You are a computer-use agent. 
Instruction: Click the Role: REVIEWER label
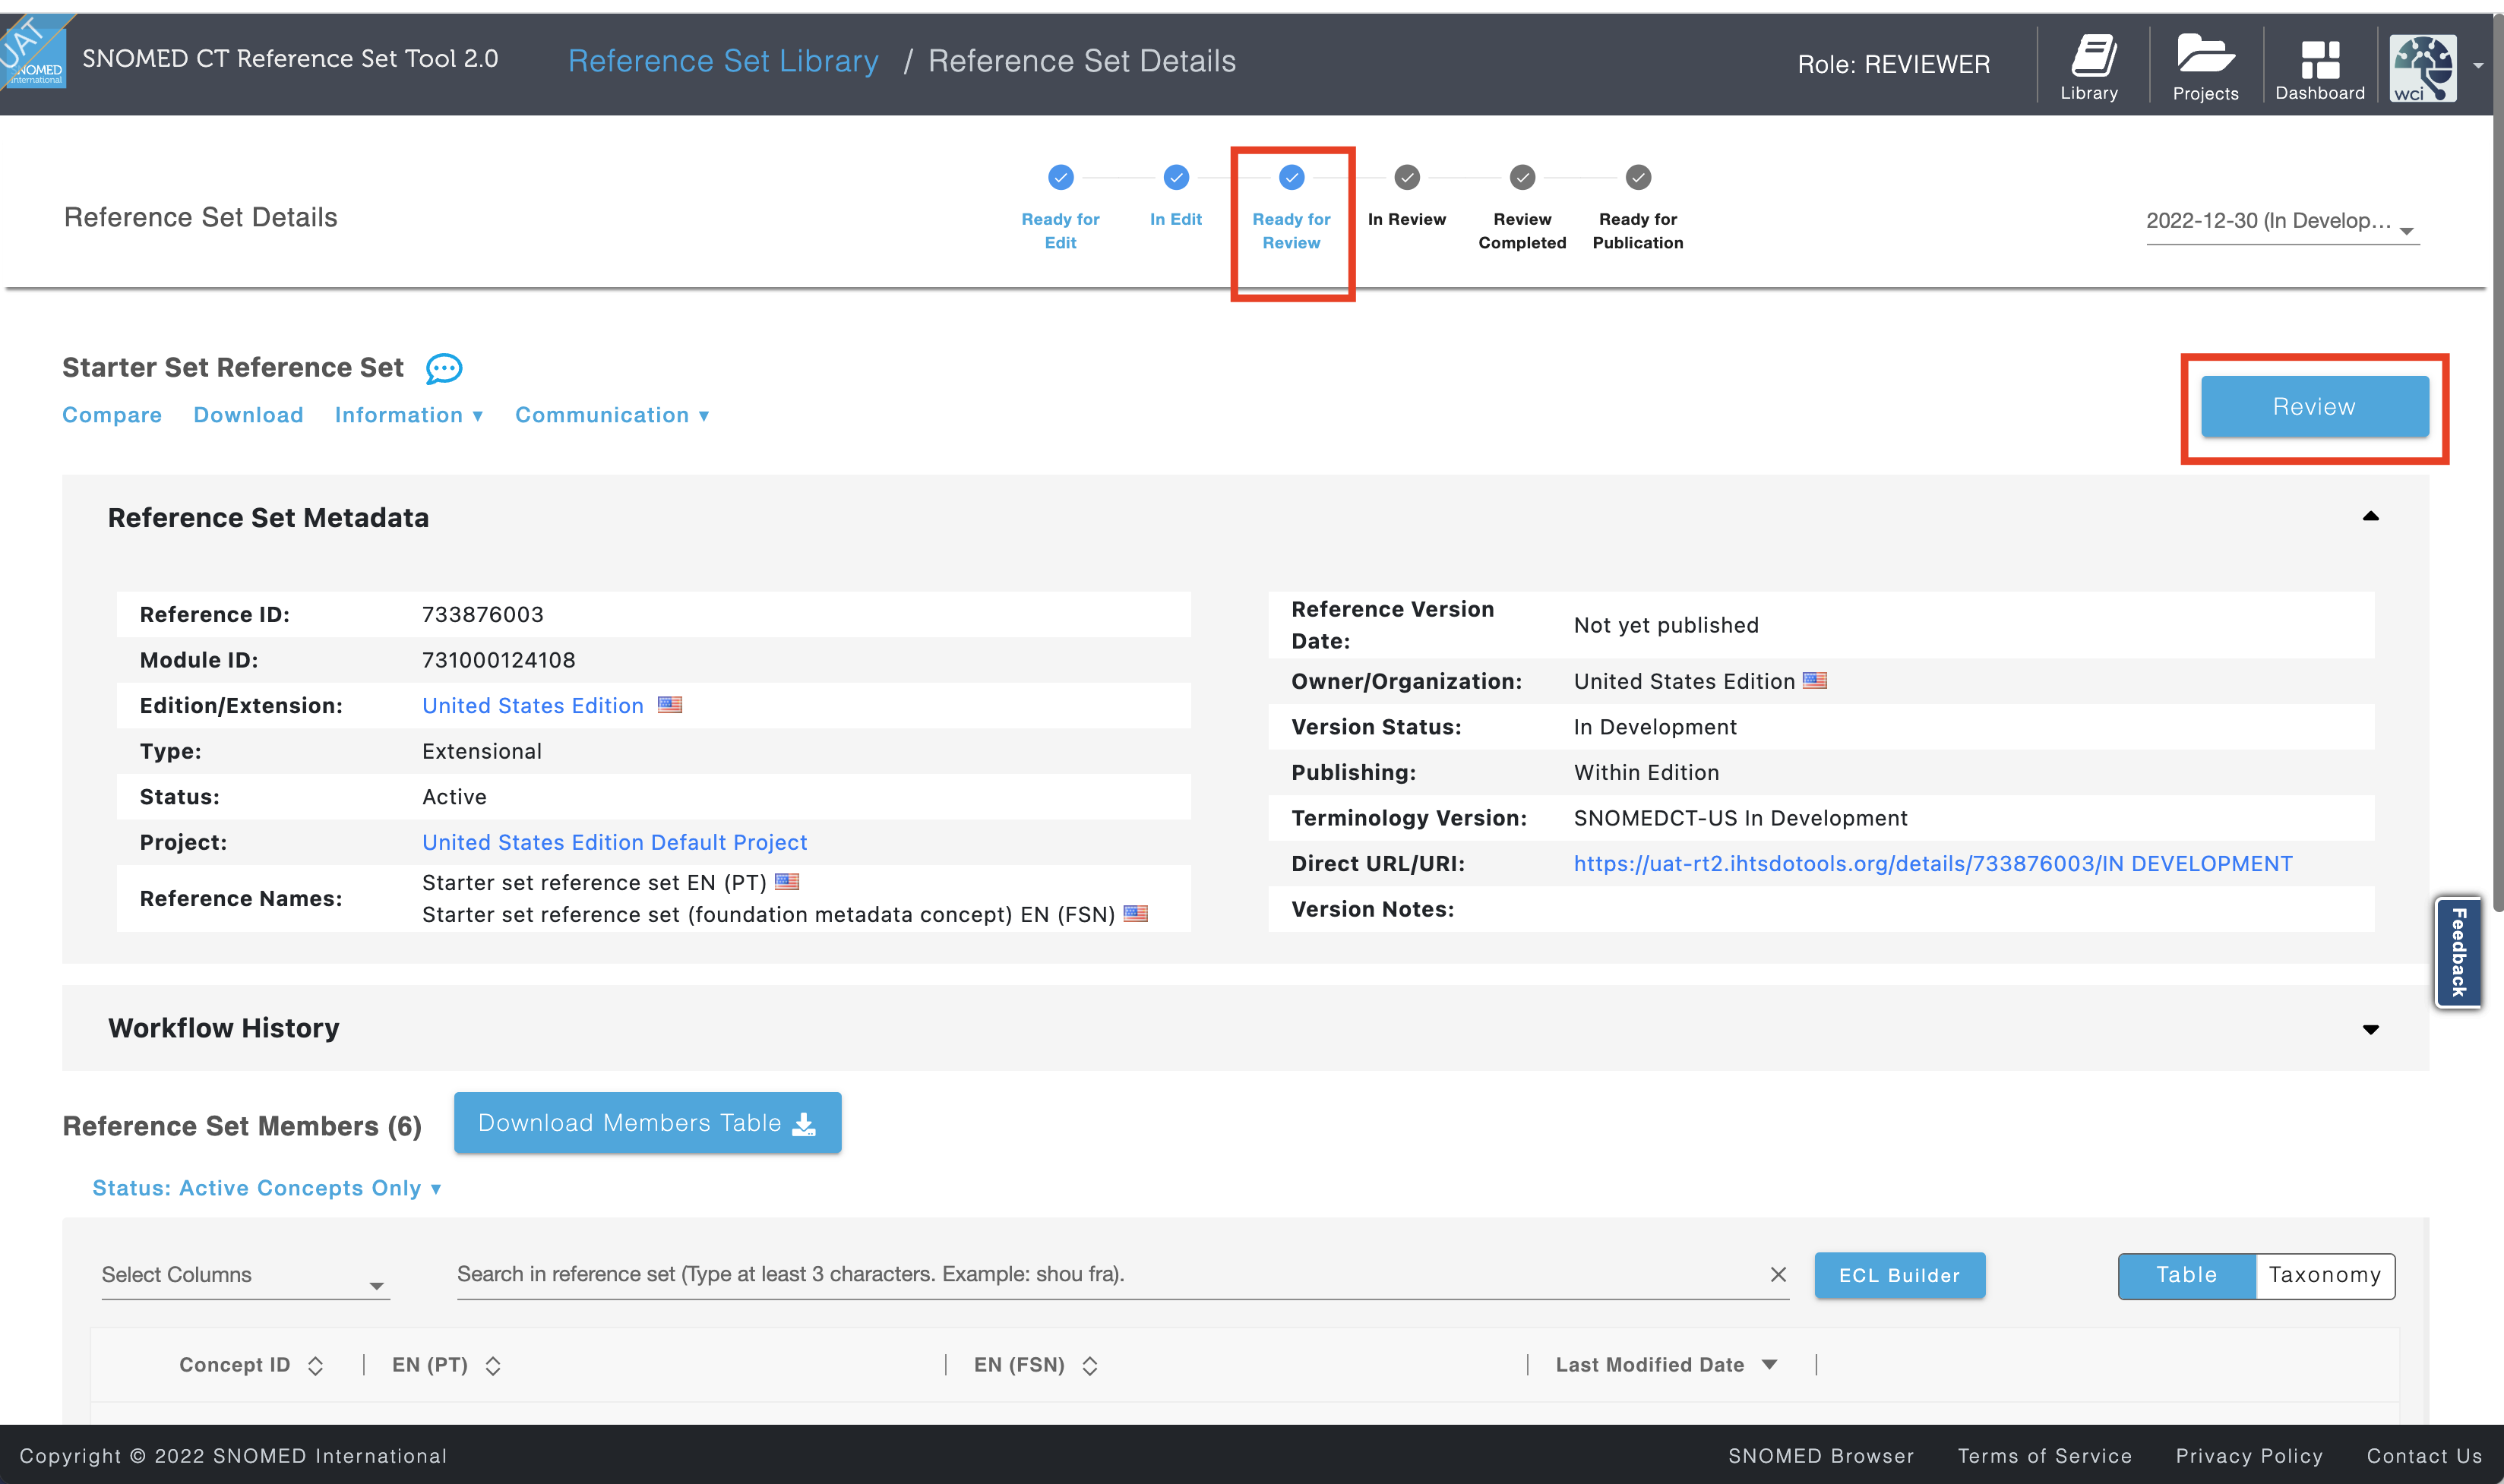1893,64
